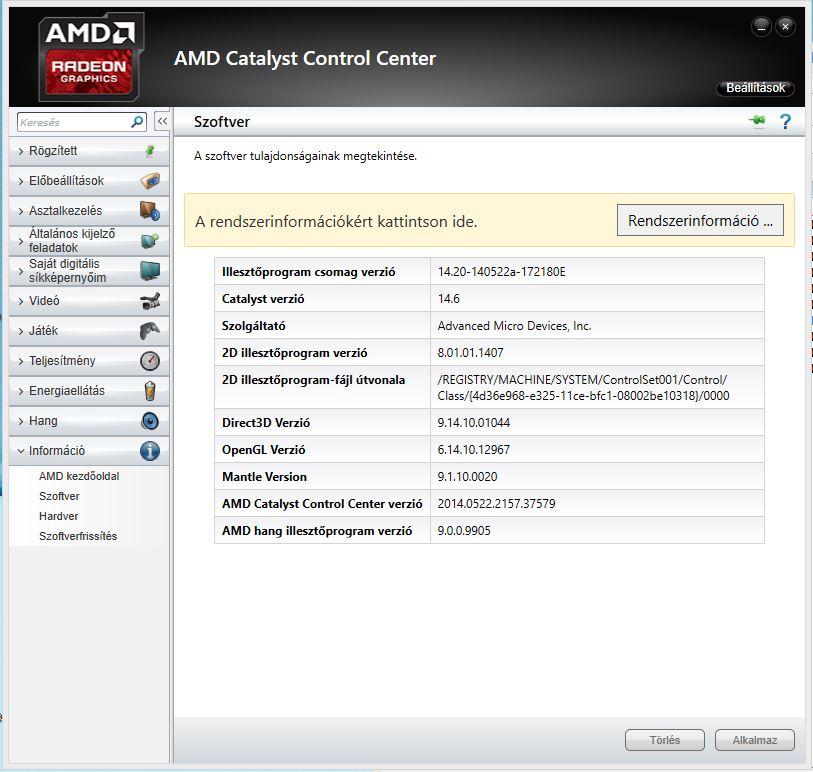The width and height of the screenshot is (813, 772).
Task: Expand the Energiaellátás section
Action: [x=89, y=391]
